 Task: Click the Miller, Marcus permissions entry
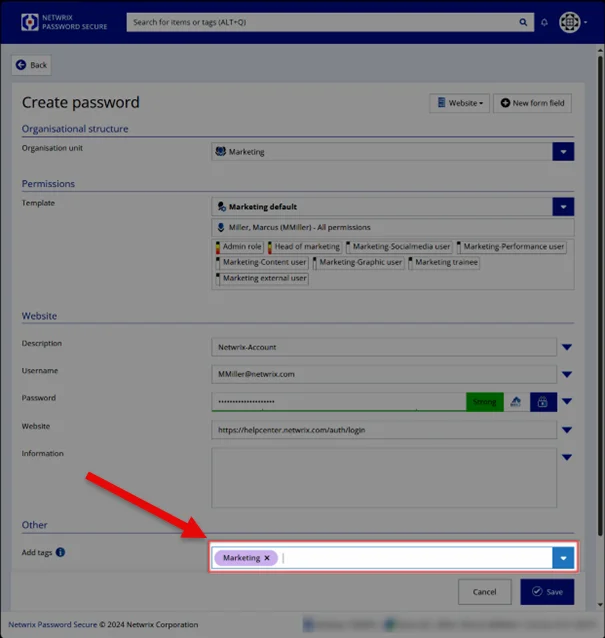[393, 227]
